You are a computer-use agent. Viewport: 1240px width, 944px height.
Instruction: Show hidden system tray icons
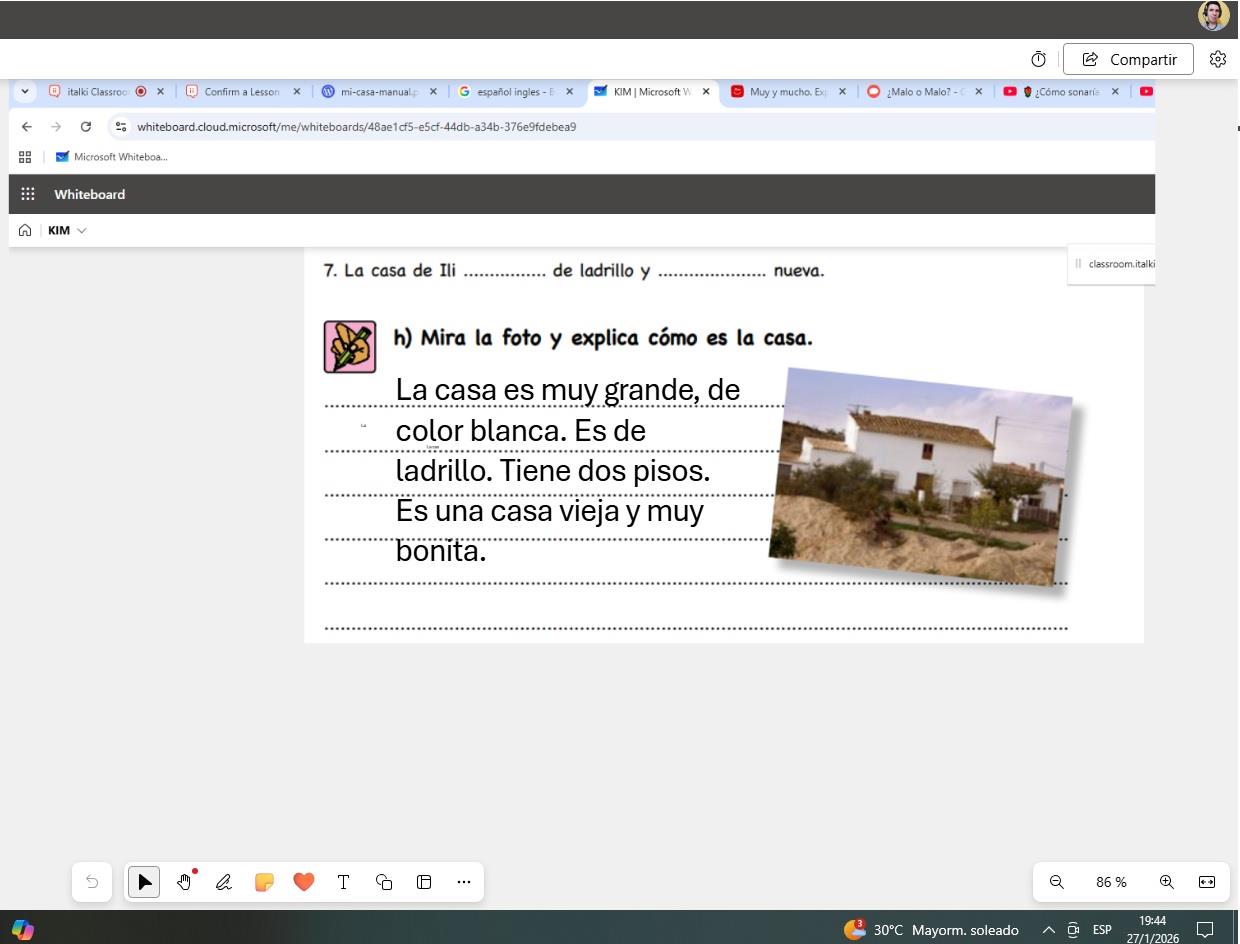(x=1048, y=930)
